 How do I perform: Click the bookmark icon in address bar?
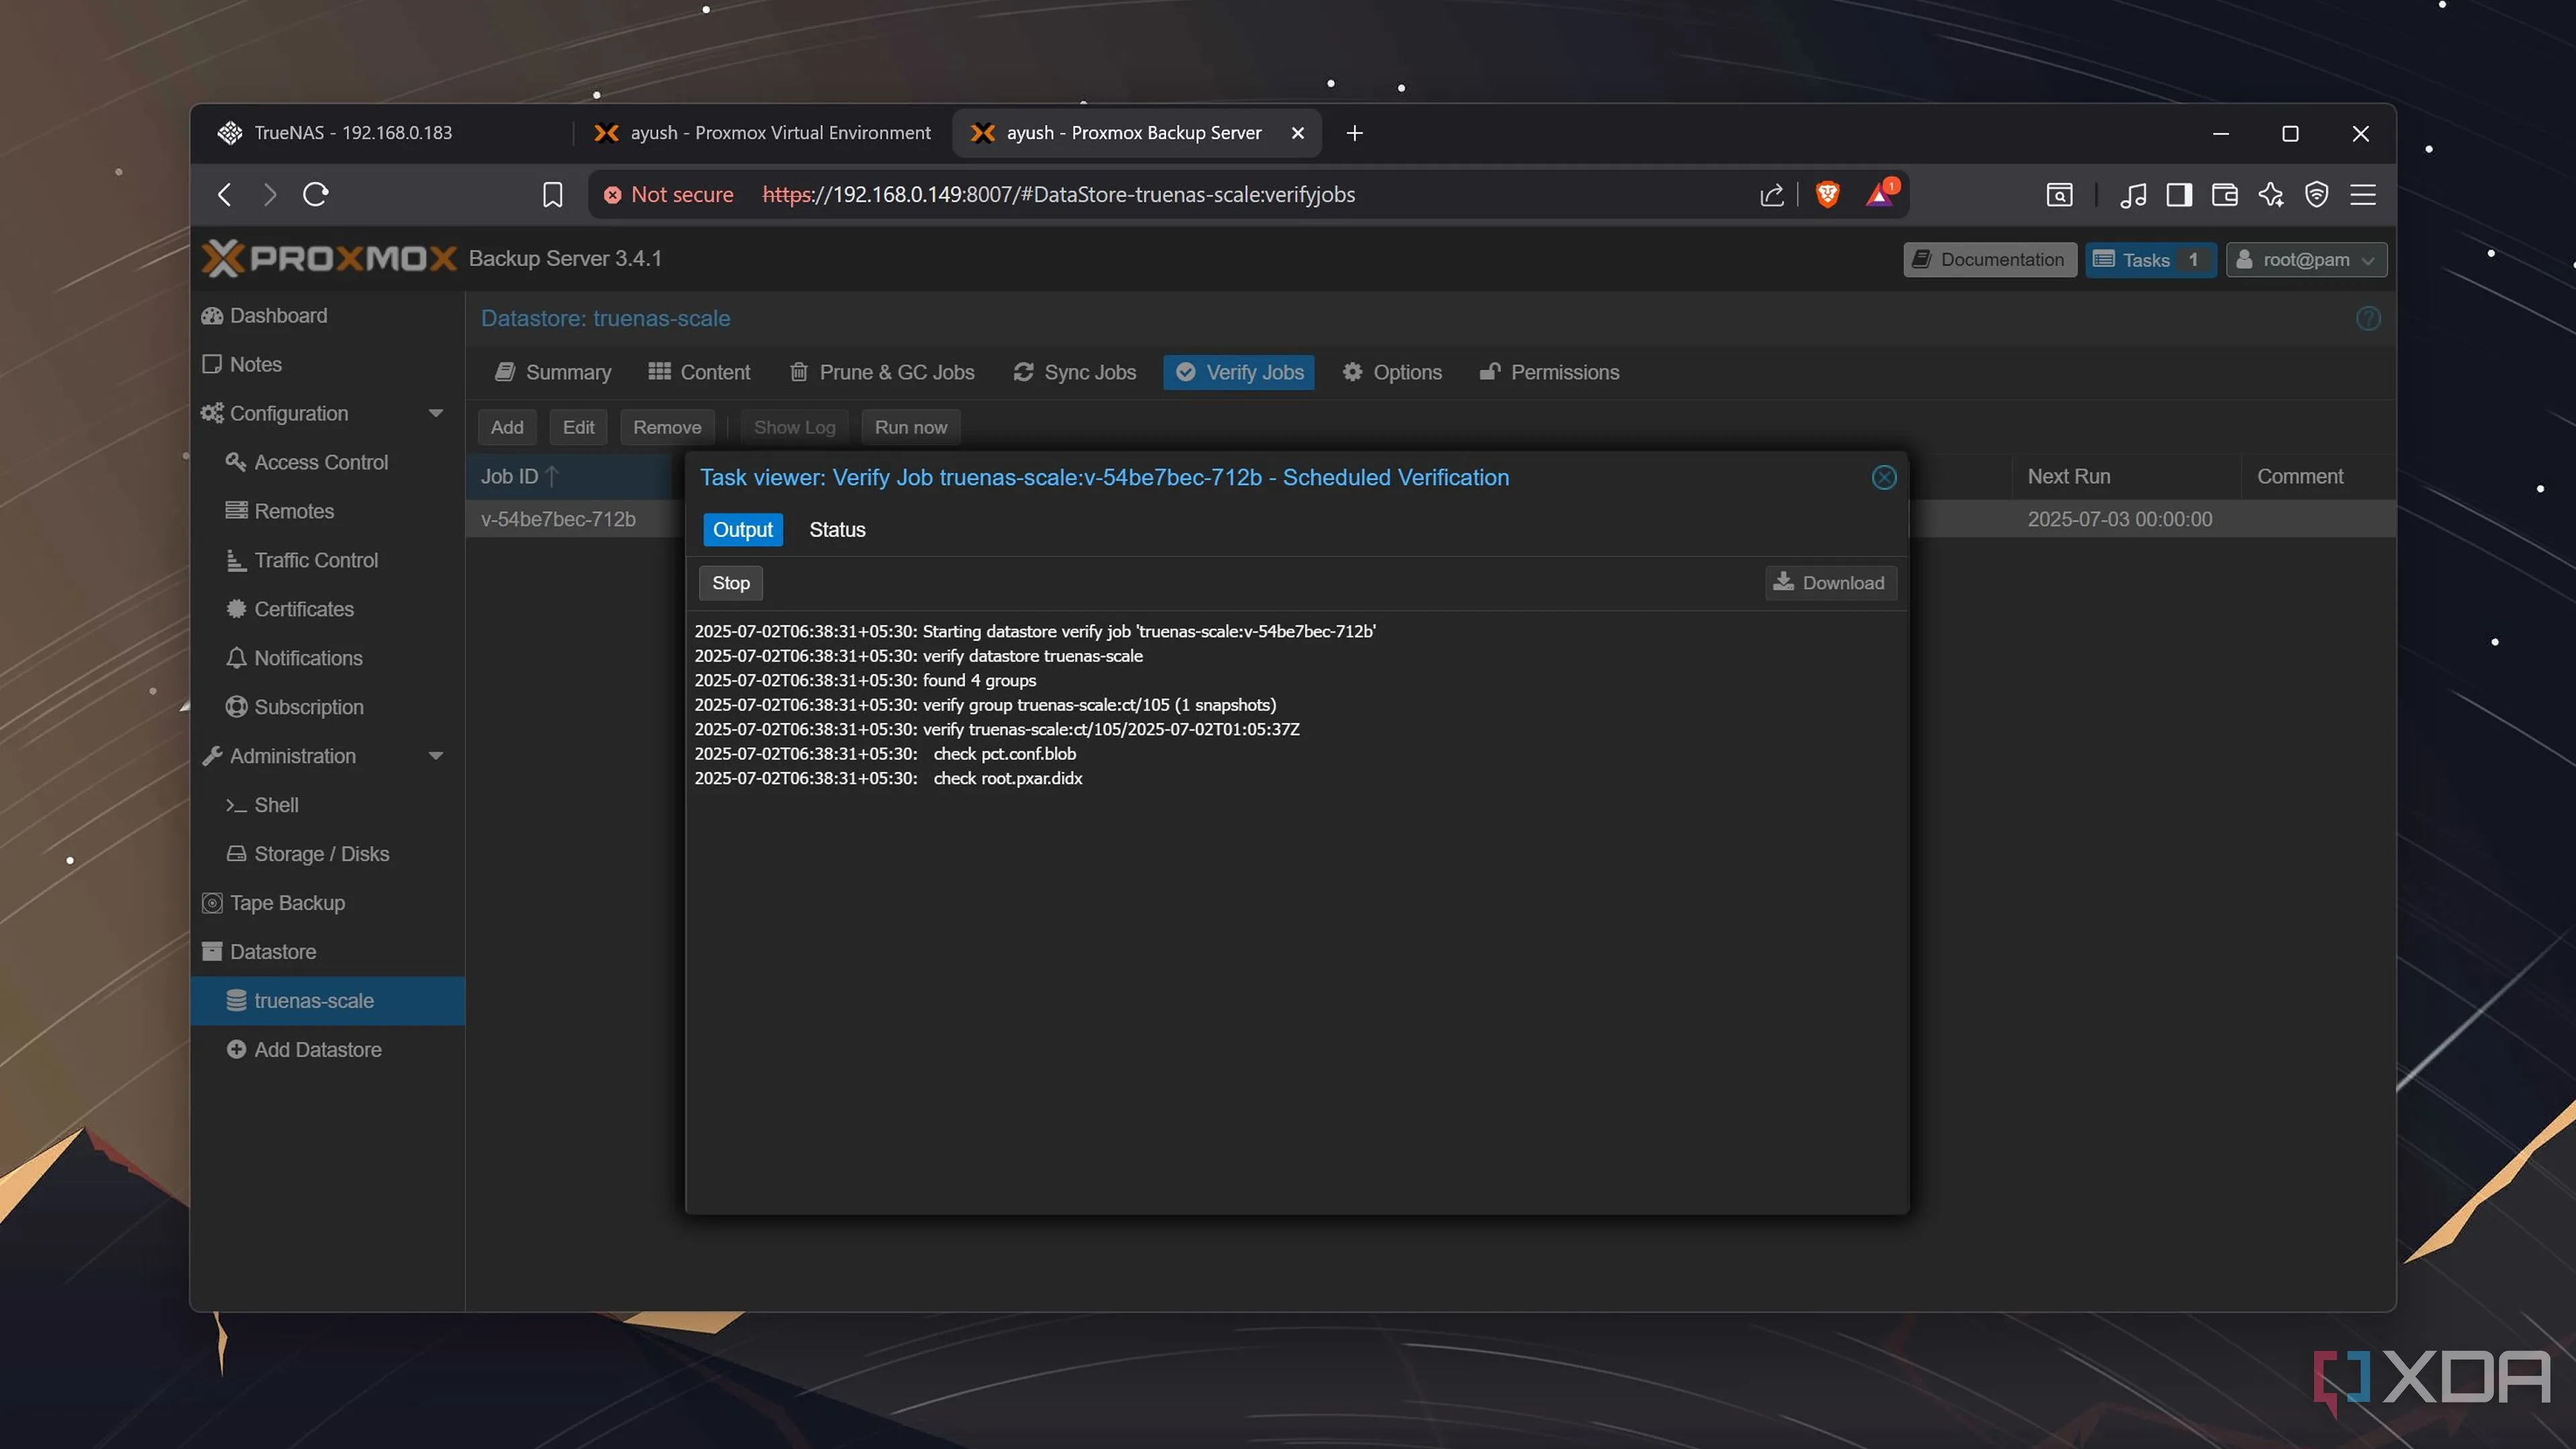[x=552, y=194]
